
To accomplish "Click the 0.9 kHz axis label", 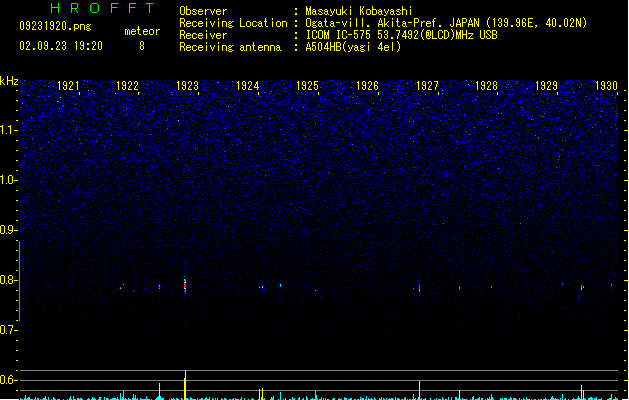I will point(9,230).
